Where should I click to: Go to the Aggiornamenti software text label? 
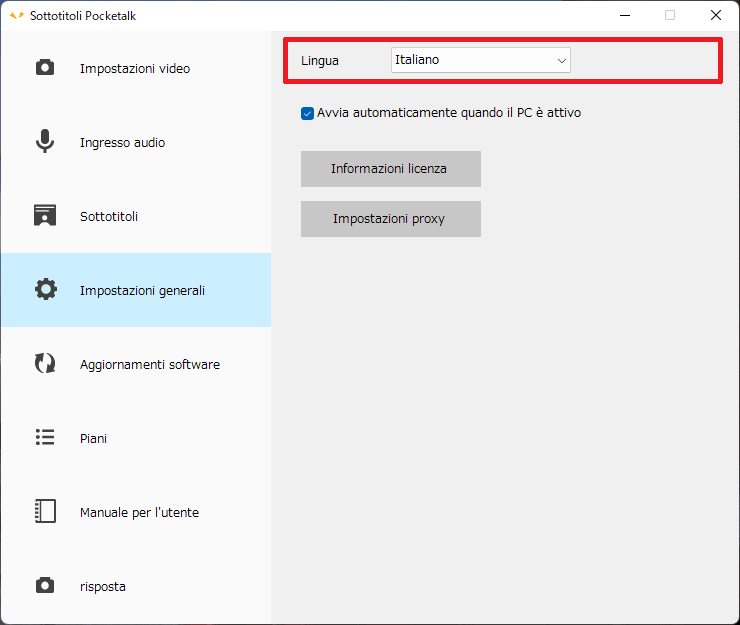[149, 365]
